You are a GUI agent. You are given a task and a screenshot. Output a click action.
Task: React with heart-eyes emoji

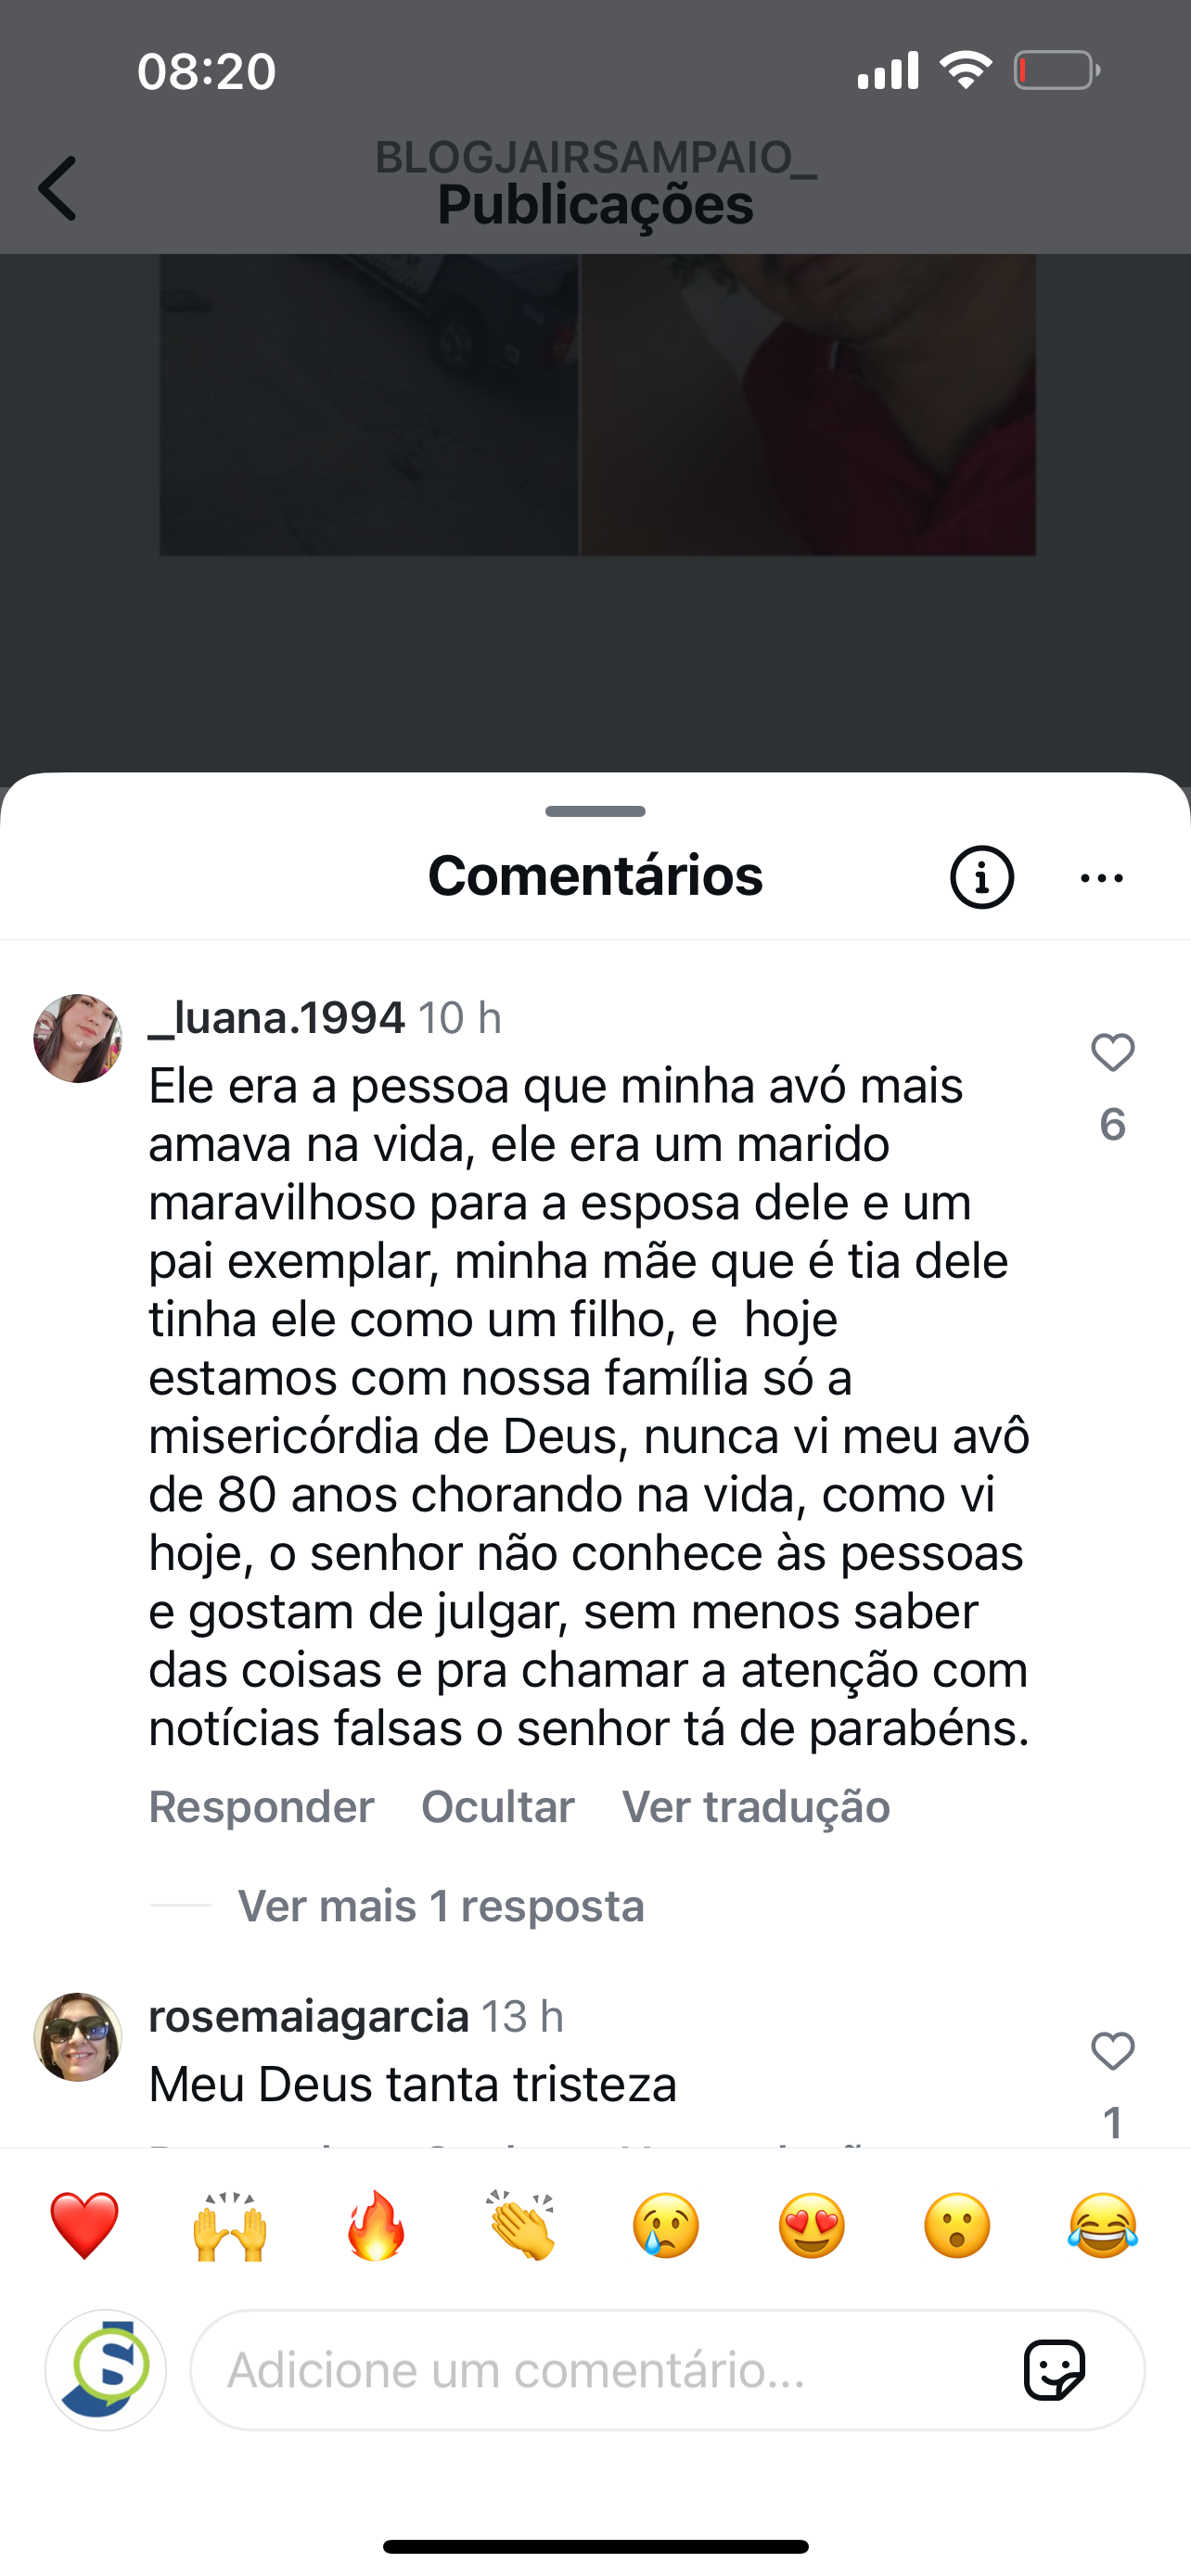click(812, 2226)
